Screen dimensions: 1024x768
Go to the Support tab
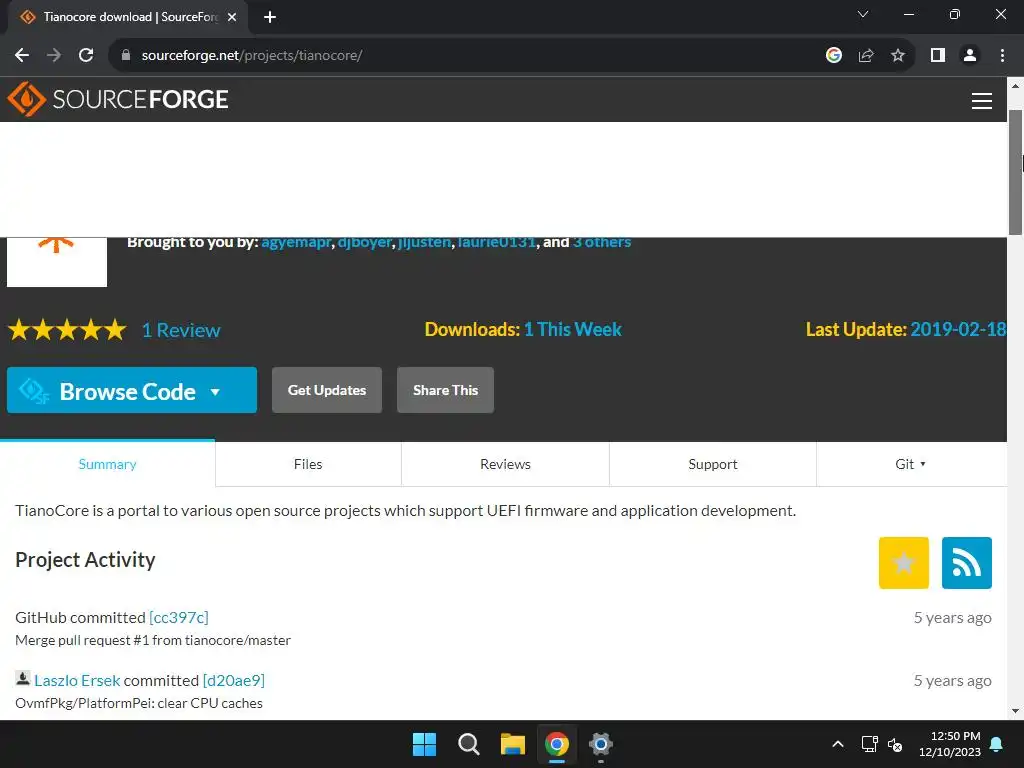click(712, 464)
